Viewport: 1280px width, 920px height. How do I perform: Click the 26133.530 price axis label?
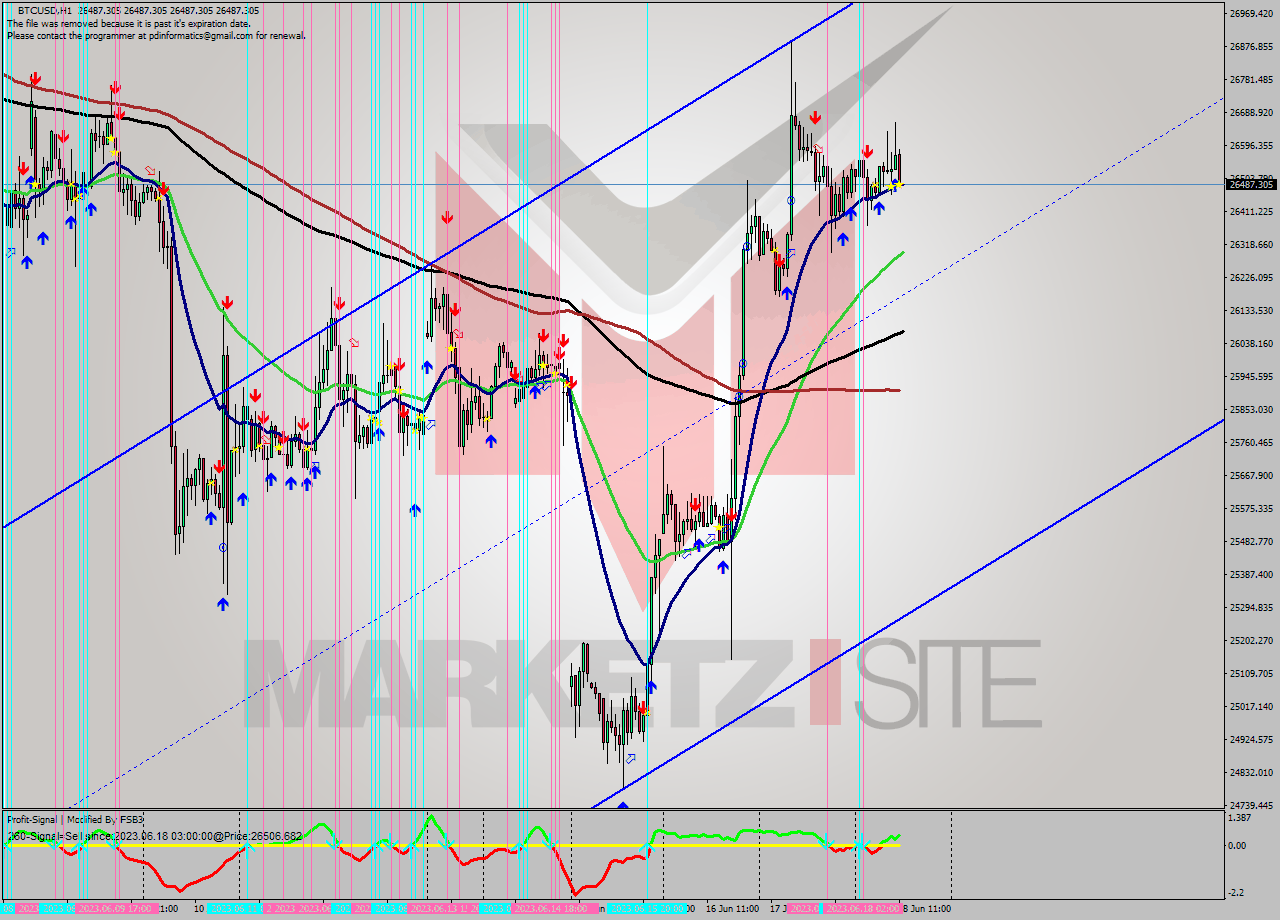1251,311
